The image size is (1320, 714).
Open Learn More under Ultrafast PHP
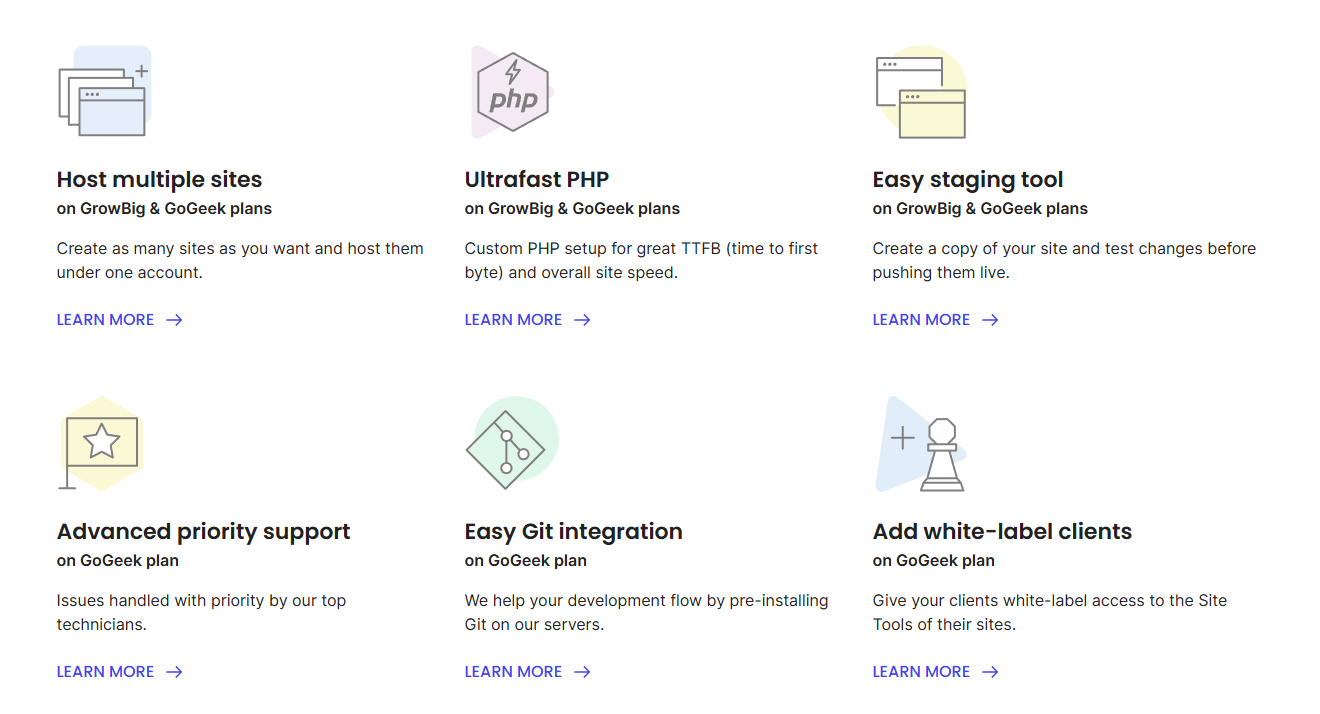pyautogui.click(x=514, y=320)
